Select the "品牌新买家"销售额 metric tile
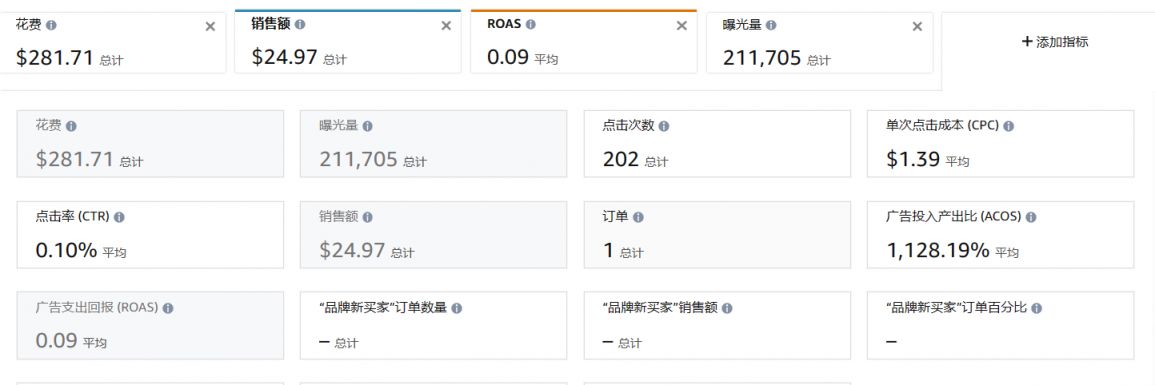The height and width of the screenshot is (385, 1155). [717, 325]
